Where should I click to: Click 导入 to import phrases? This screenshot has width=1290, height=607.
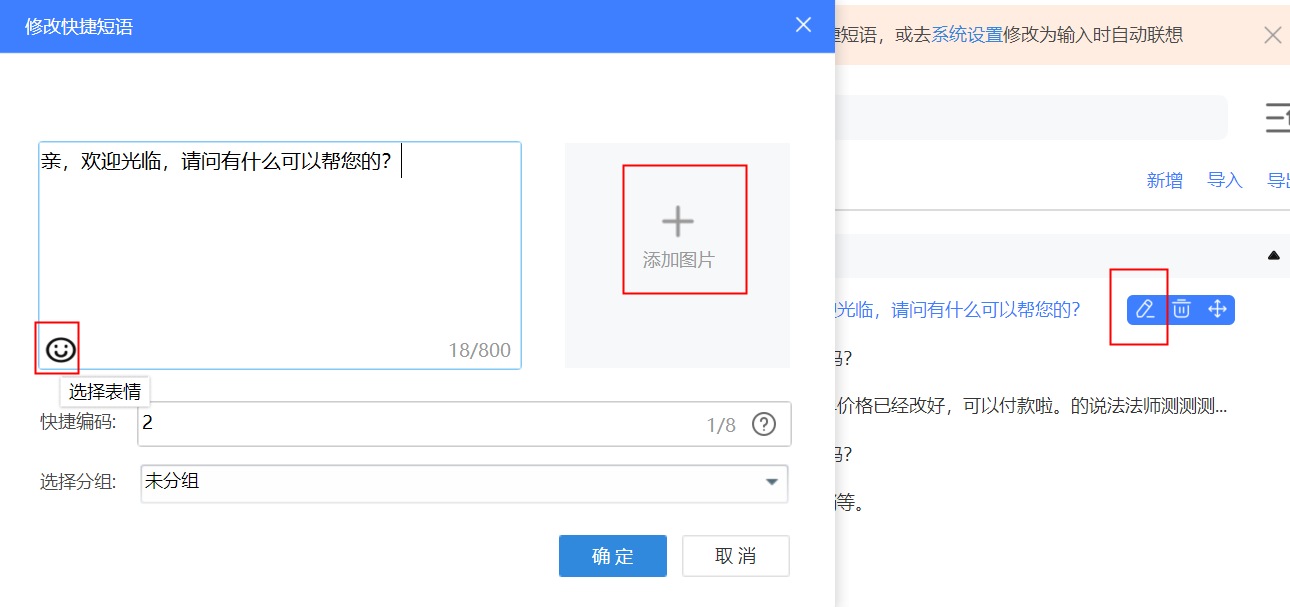(x=1224, y=180)
